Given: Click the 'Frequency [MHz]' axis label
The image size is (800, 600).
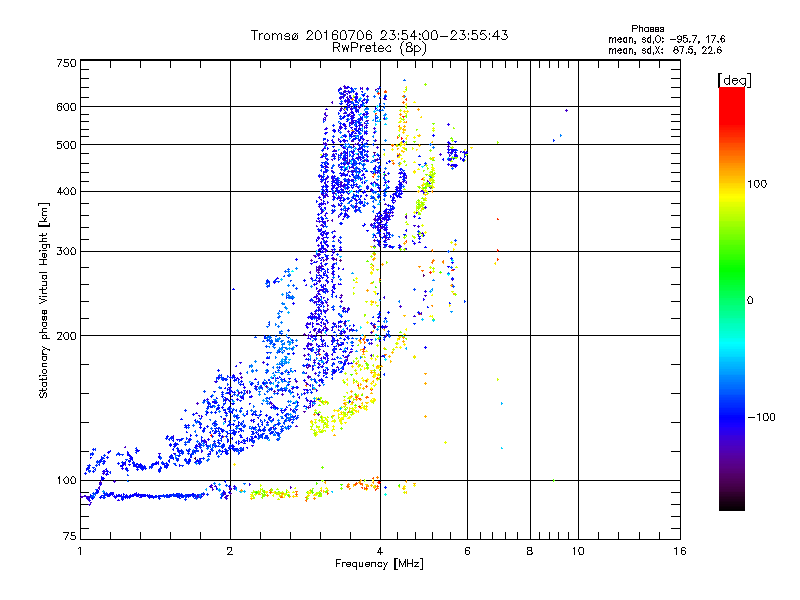Looking at the screenshot, I should tap(379, 564).
